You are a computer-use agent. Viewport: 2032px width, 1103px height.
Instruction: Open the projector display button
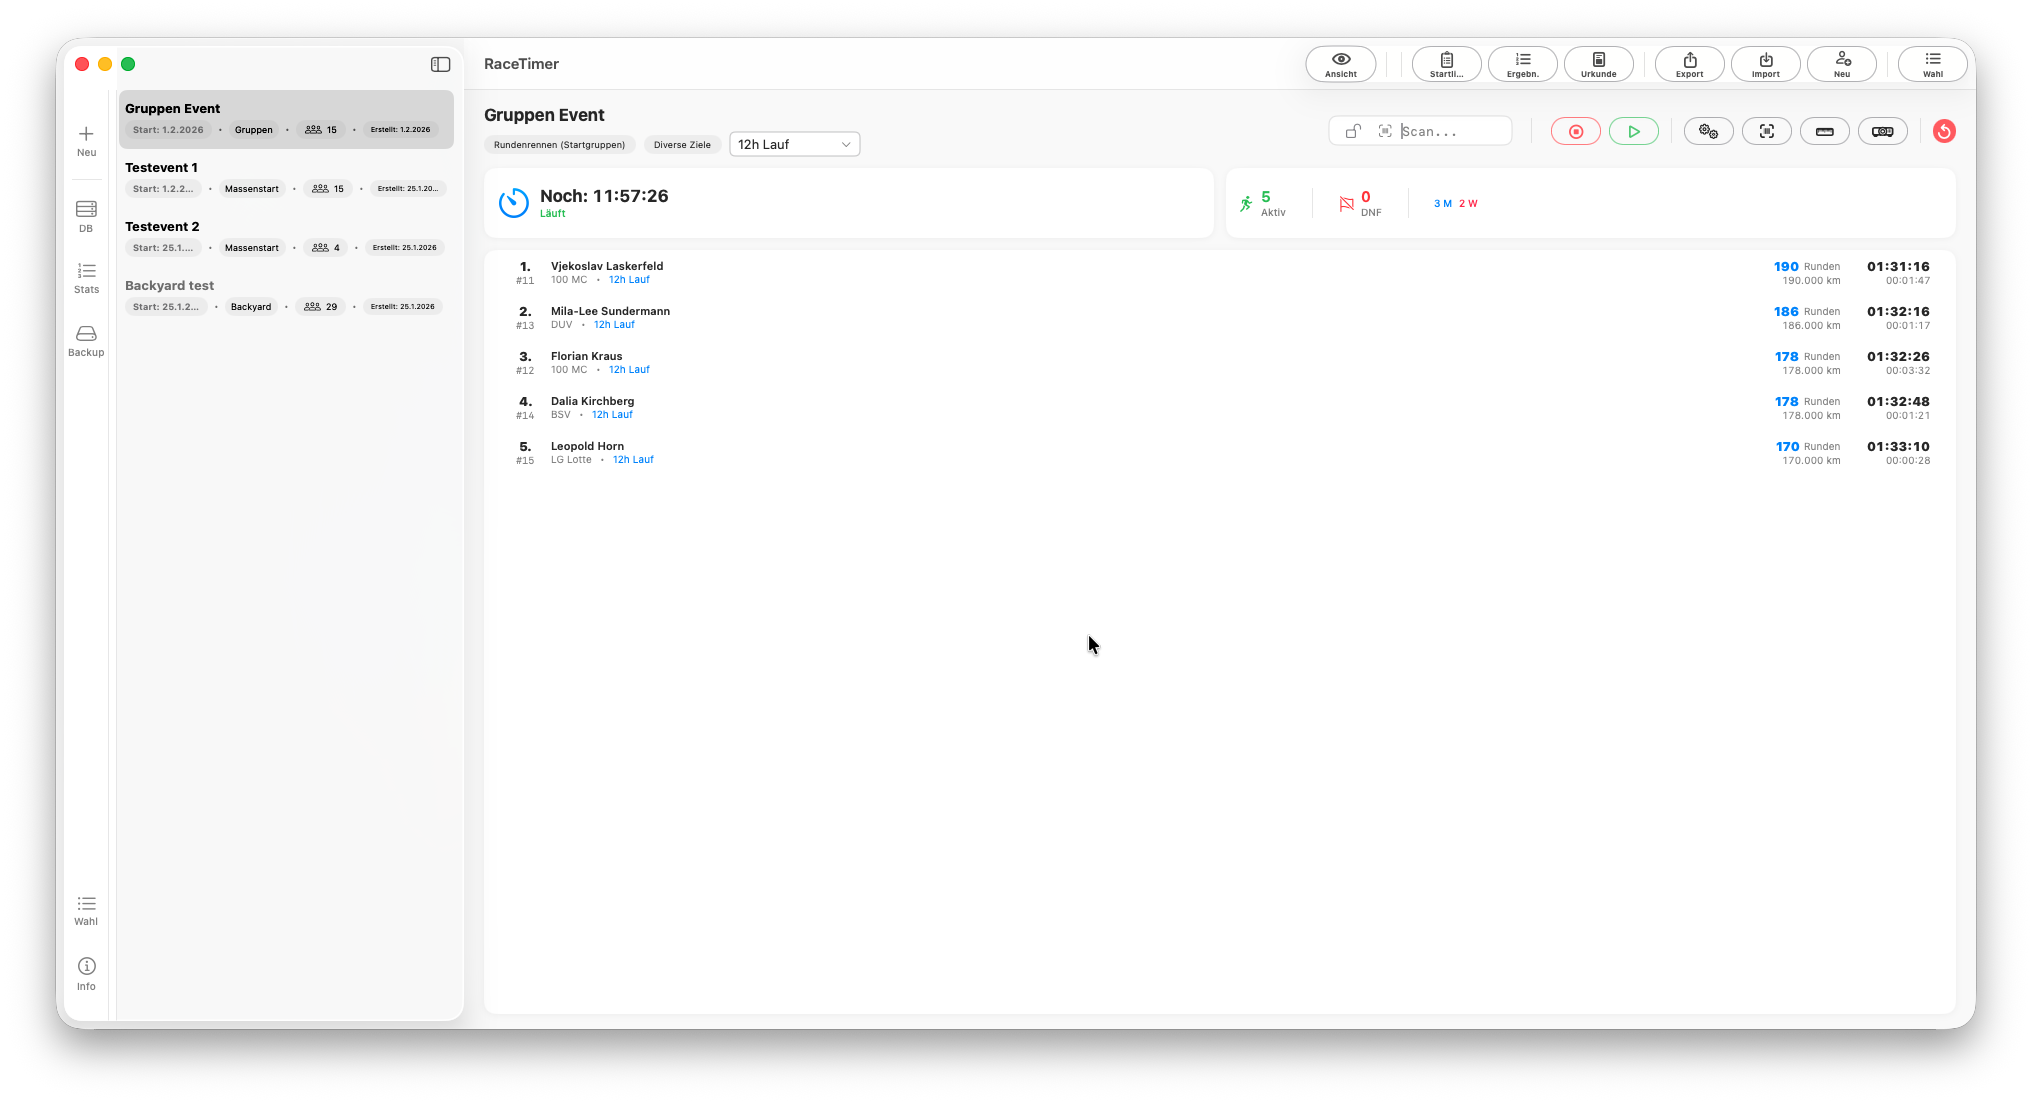click(x=1882, y=131)
